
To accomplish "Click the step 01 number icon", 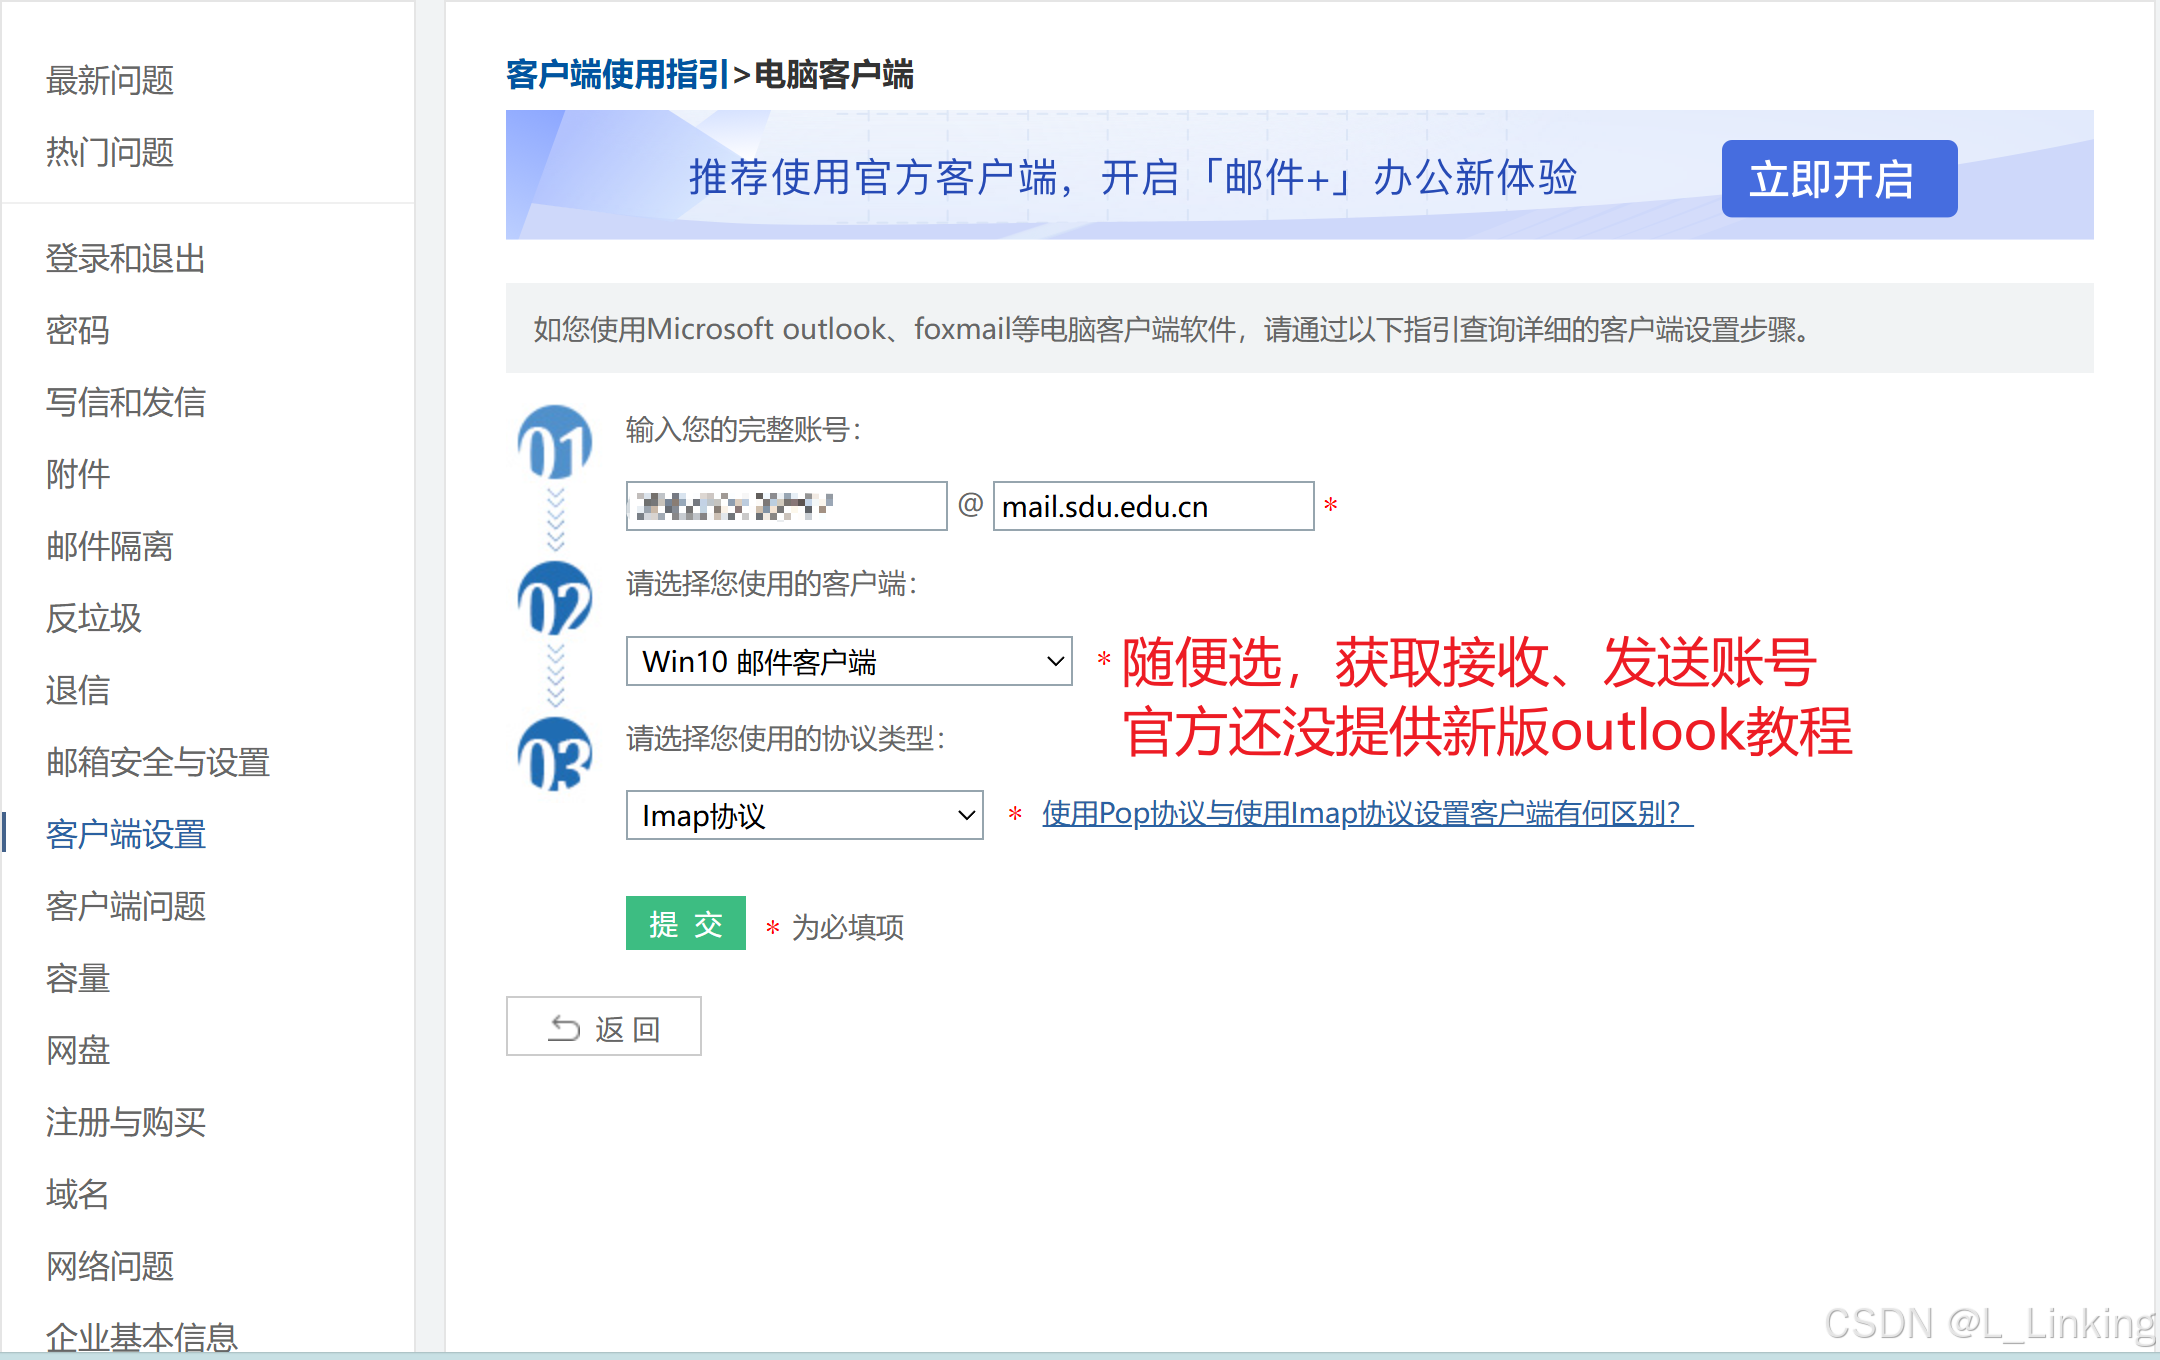I will pos(555,443).
